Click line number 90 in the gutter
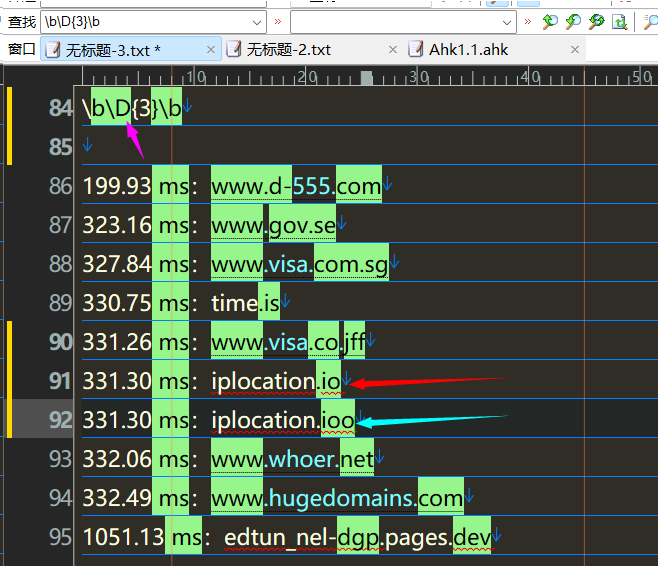The width and height of the screenshot is (658, 566). click(60, 342)
